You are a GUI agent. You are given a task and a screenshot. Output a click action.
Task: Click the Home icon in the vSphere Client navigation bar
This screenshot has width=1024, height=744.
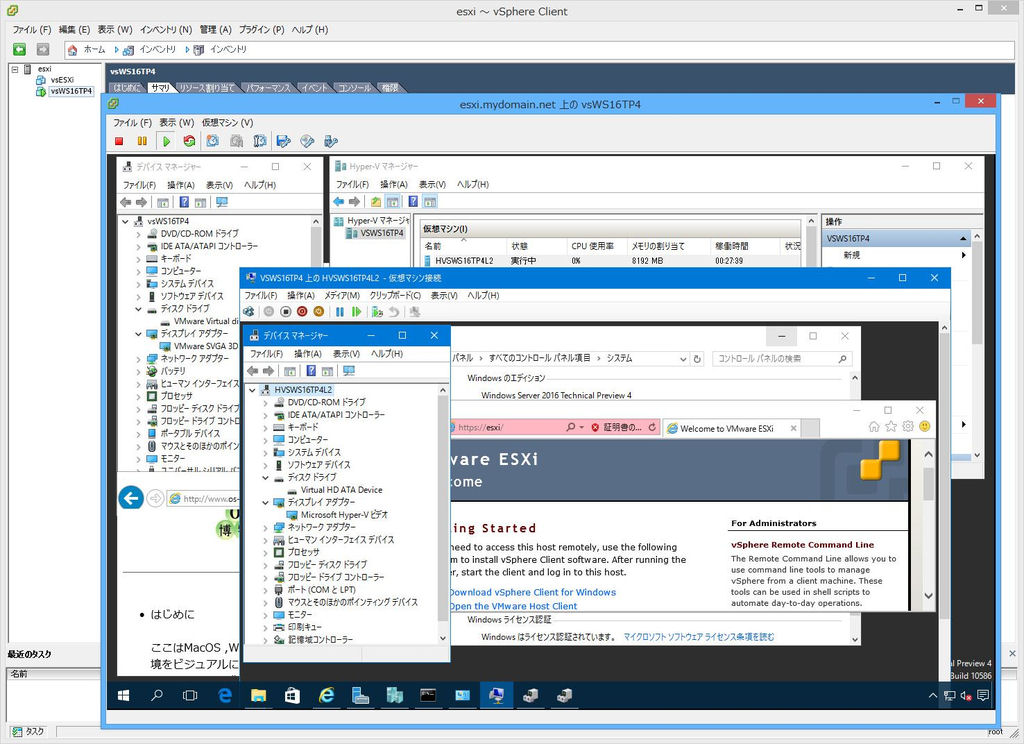72,50
